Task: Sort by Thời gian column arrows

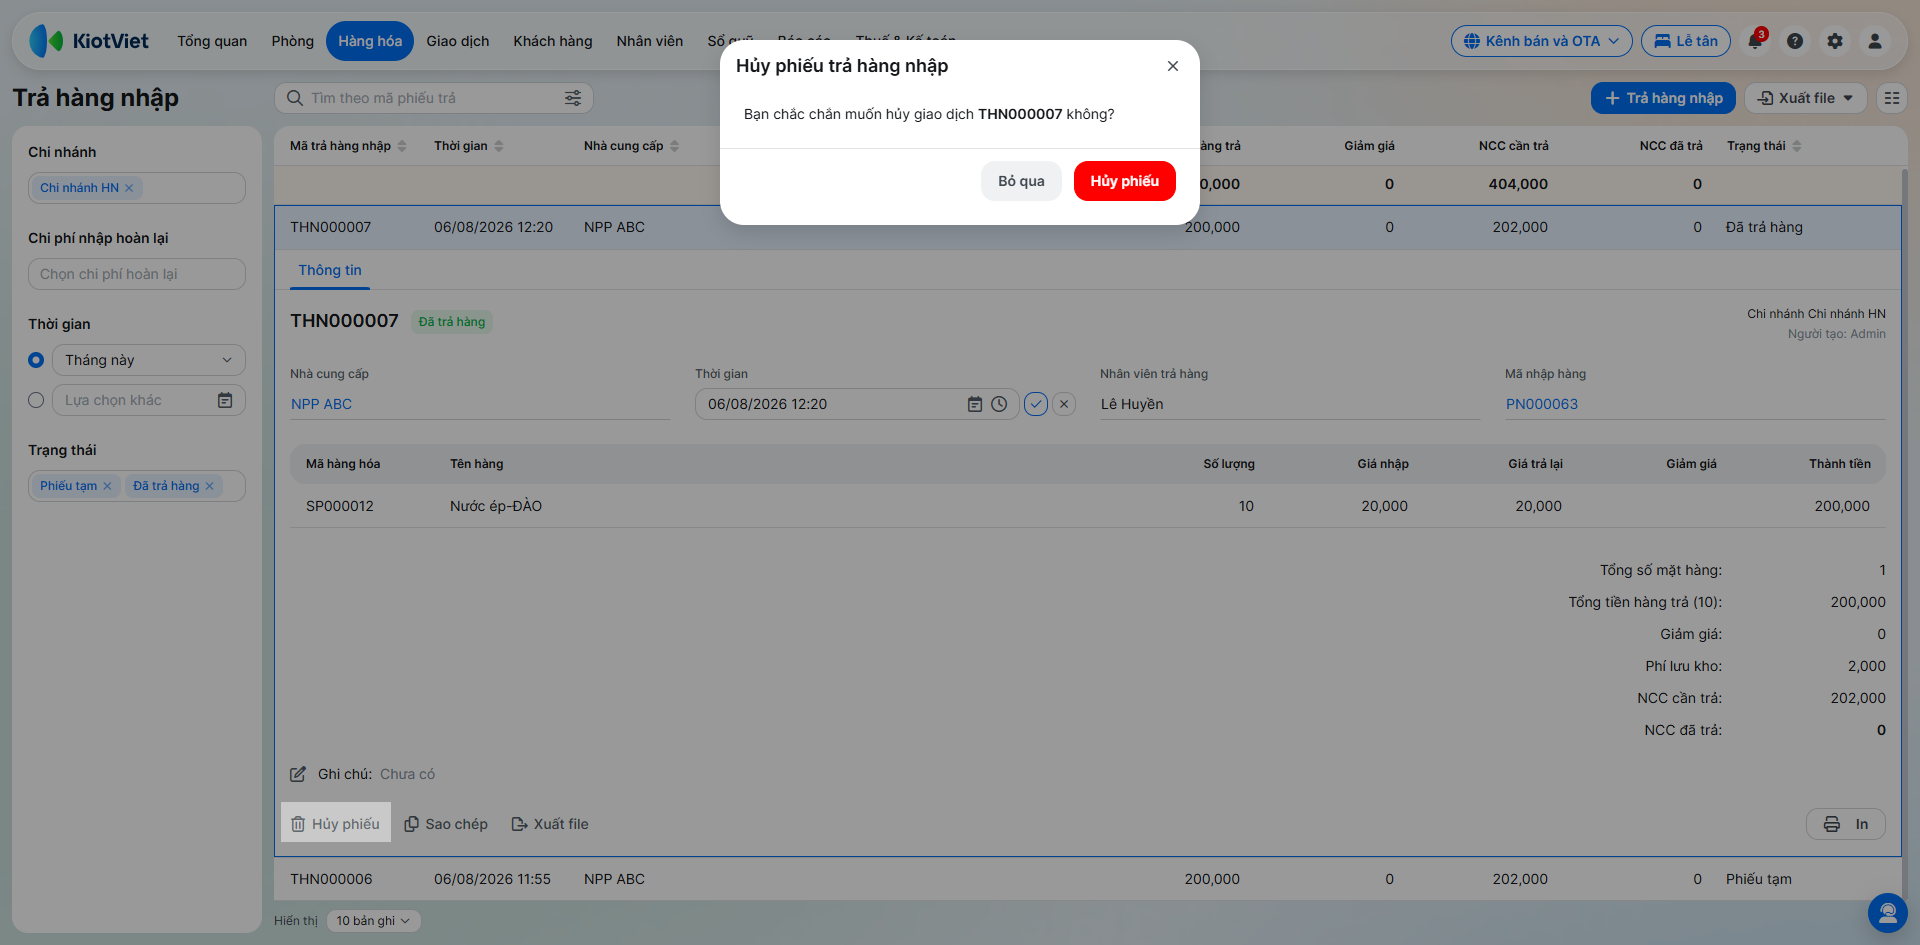Action: (x=499, y=146)
